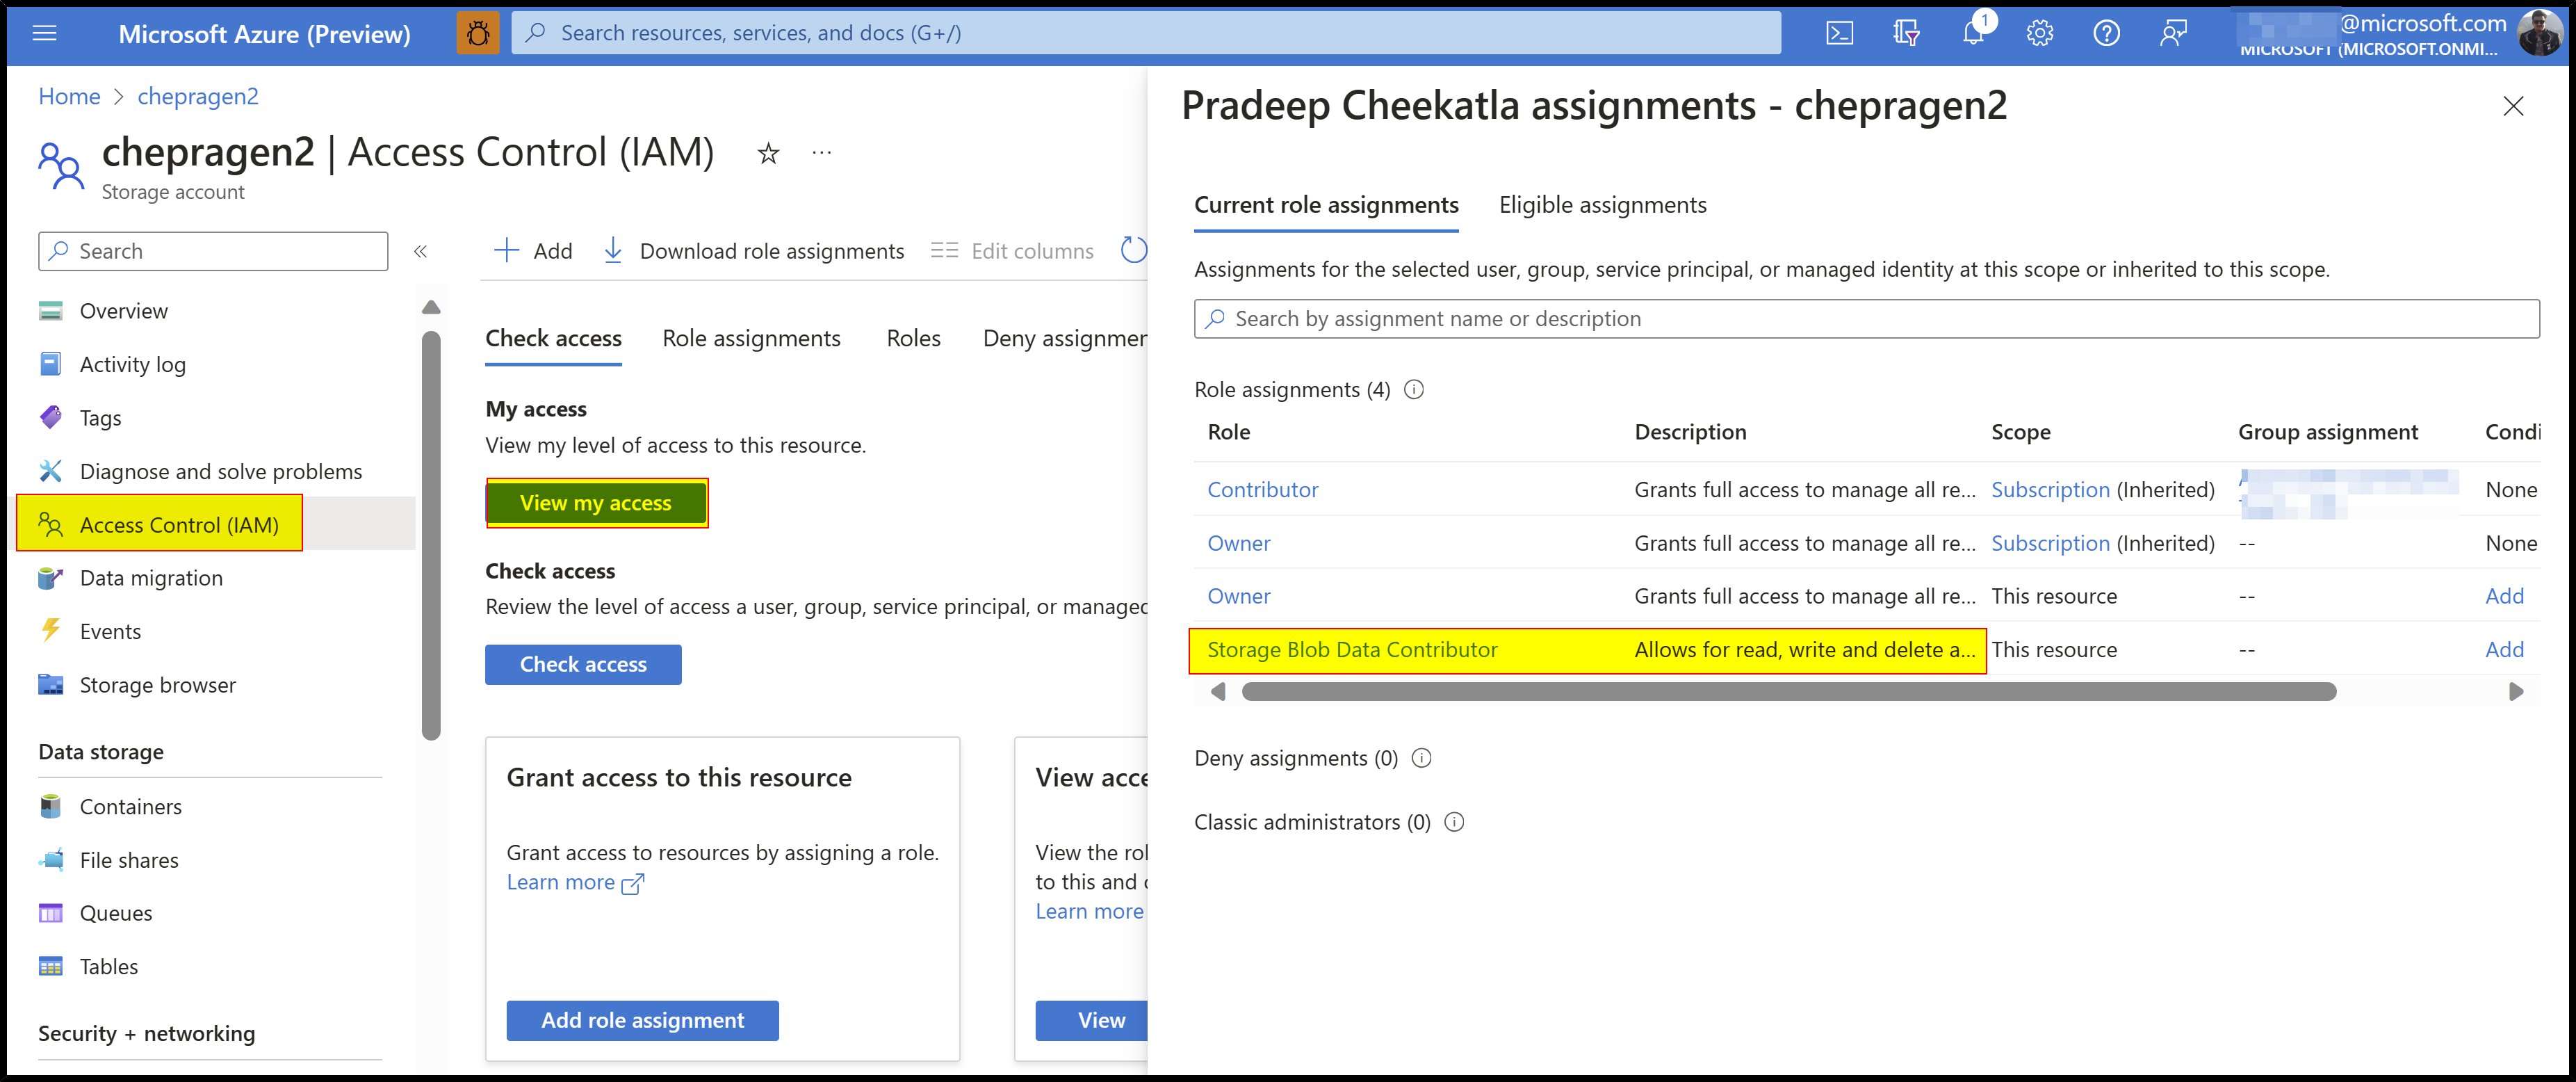Open the notifications bell
2576x1082 pixels.
[1973, 33]
